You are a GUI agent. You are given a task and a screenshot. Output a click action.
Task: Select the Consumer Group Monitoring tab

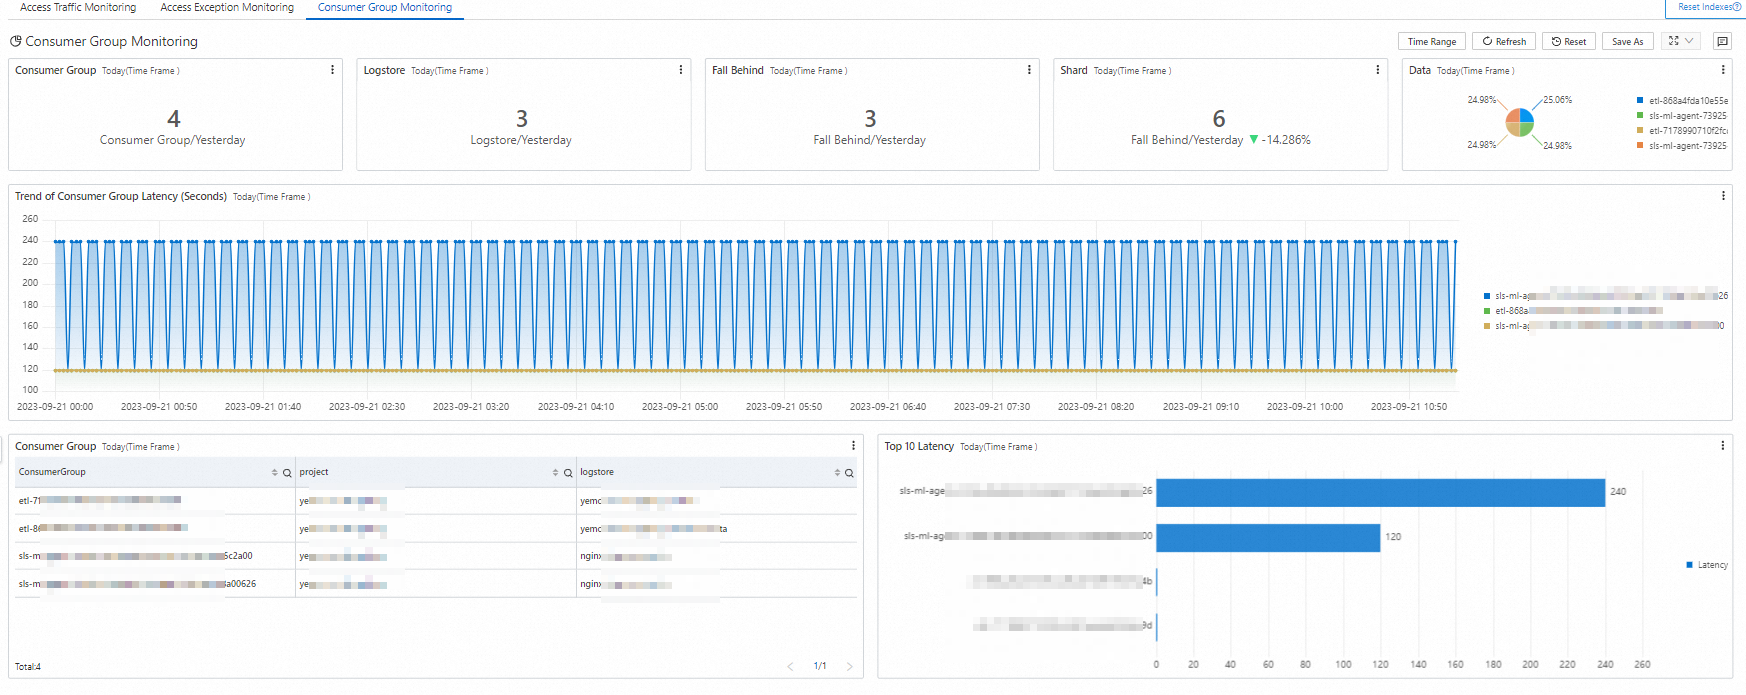(385, 7)
